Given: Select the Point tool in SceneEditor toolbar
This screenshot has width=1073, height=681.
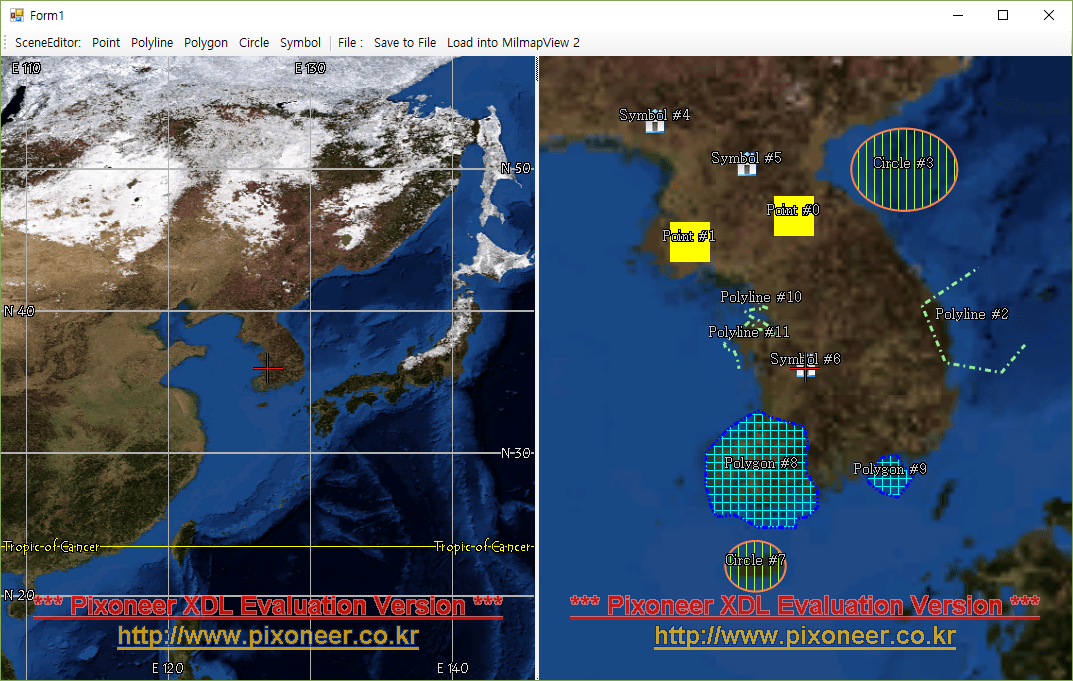Looking at the screenshot, I should point(105,42).
